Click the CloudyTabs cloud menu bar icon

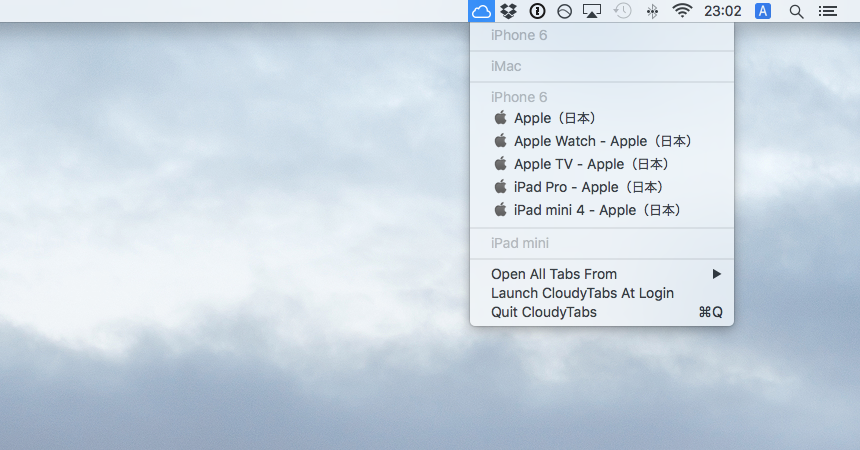[481, 11]
